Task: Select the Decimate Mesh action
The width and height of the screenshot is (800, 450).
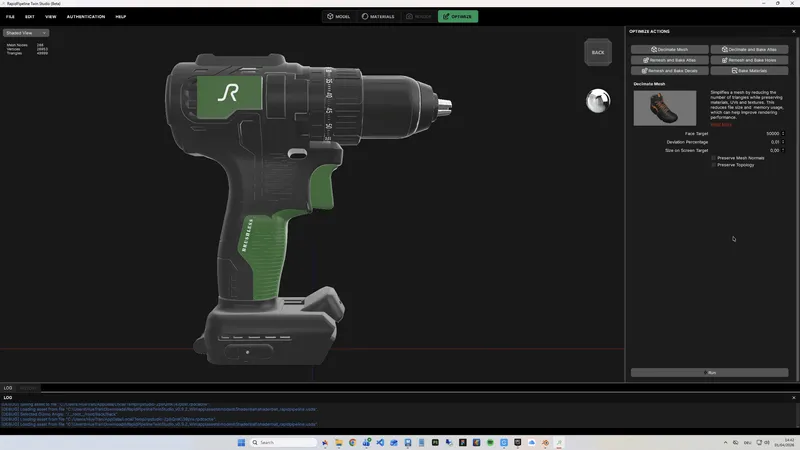Action: (670, 49)
